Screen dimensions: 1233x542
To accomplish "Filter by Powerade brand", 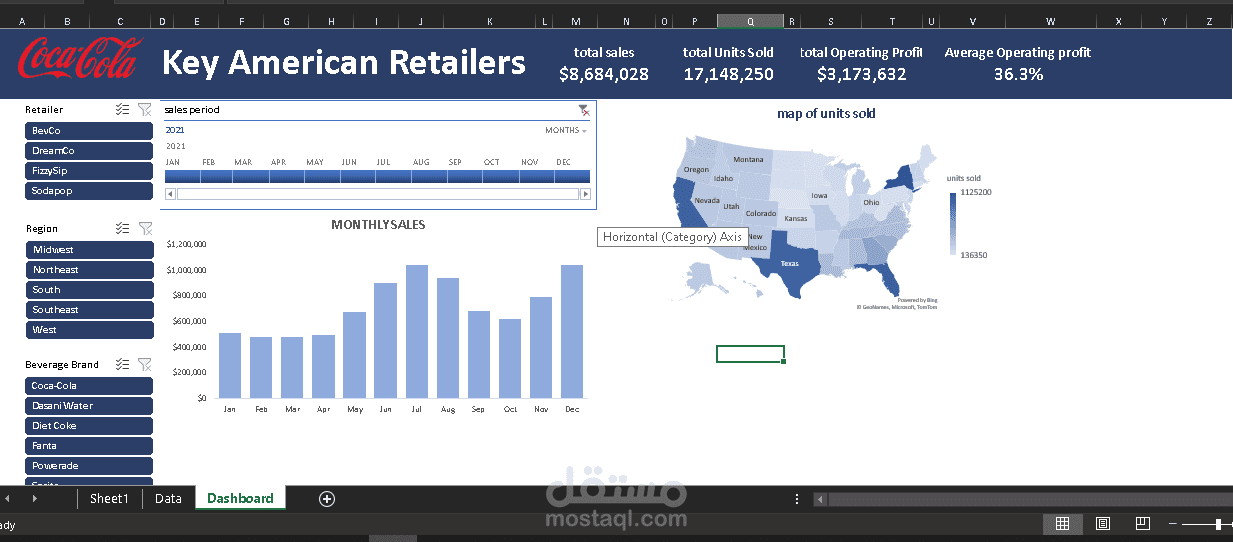I will [89, 466].
